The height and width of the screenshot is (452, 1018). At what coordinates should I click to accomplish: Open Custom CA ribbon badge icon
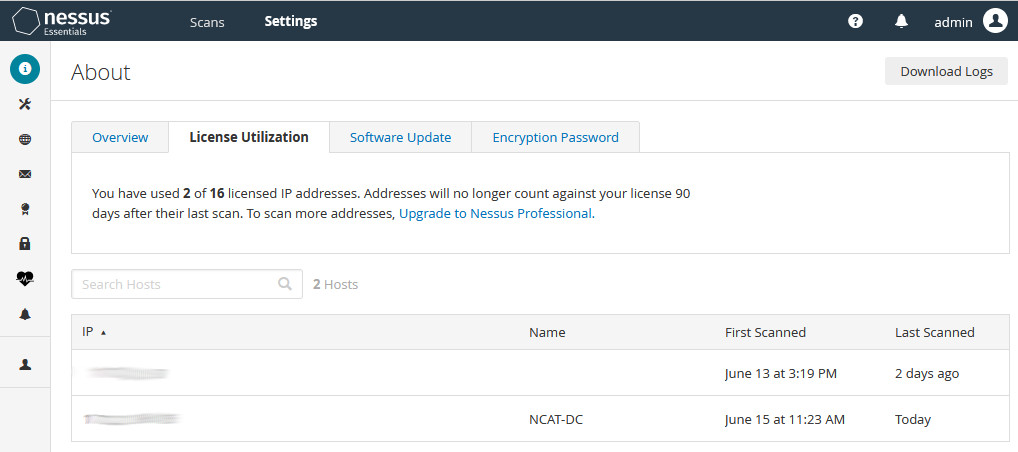(25, 208)
